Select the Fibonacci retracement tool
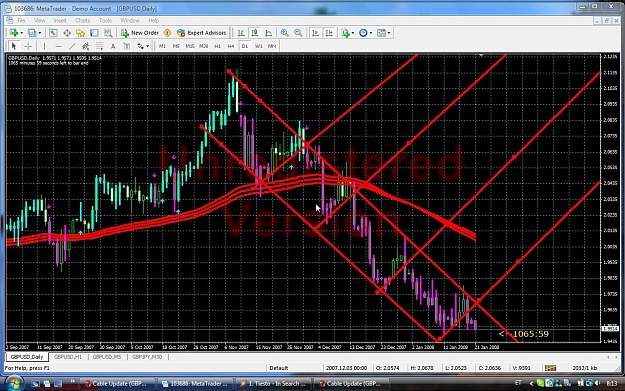Image resolution: width=625 pixels, height=391 pixels. click(x=99, y=46)
